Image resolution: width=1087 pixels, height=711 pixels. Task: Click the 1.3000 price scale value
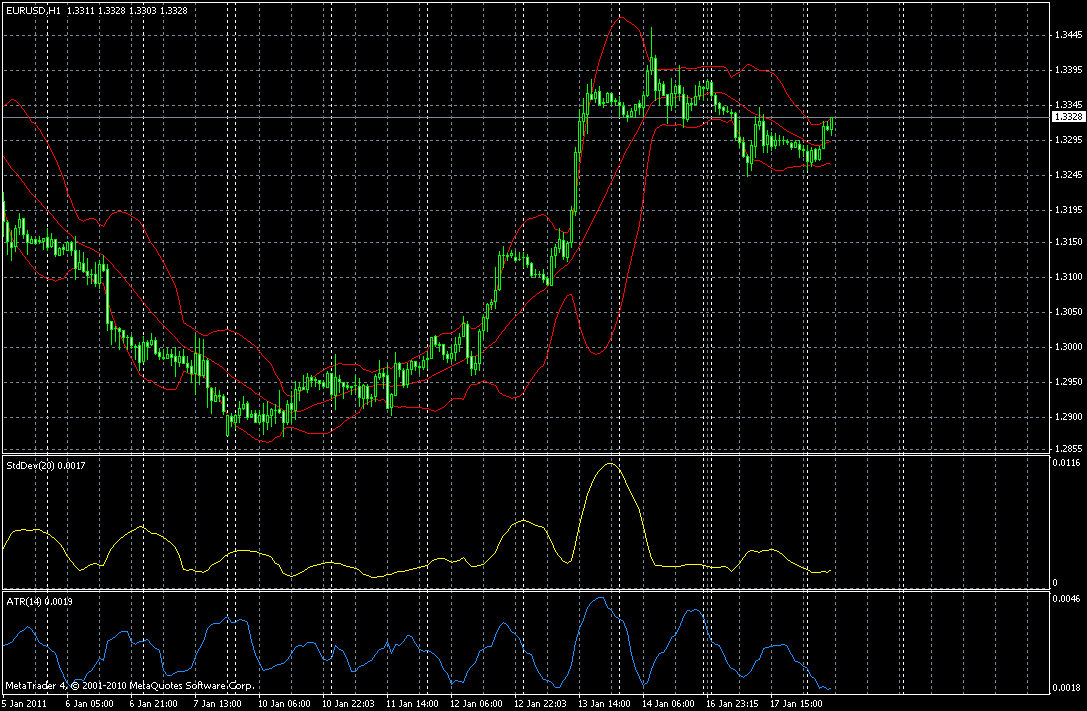pyautogui.click(x=1068, y=347)
